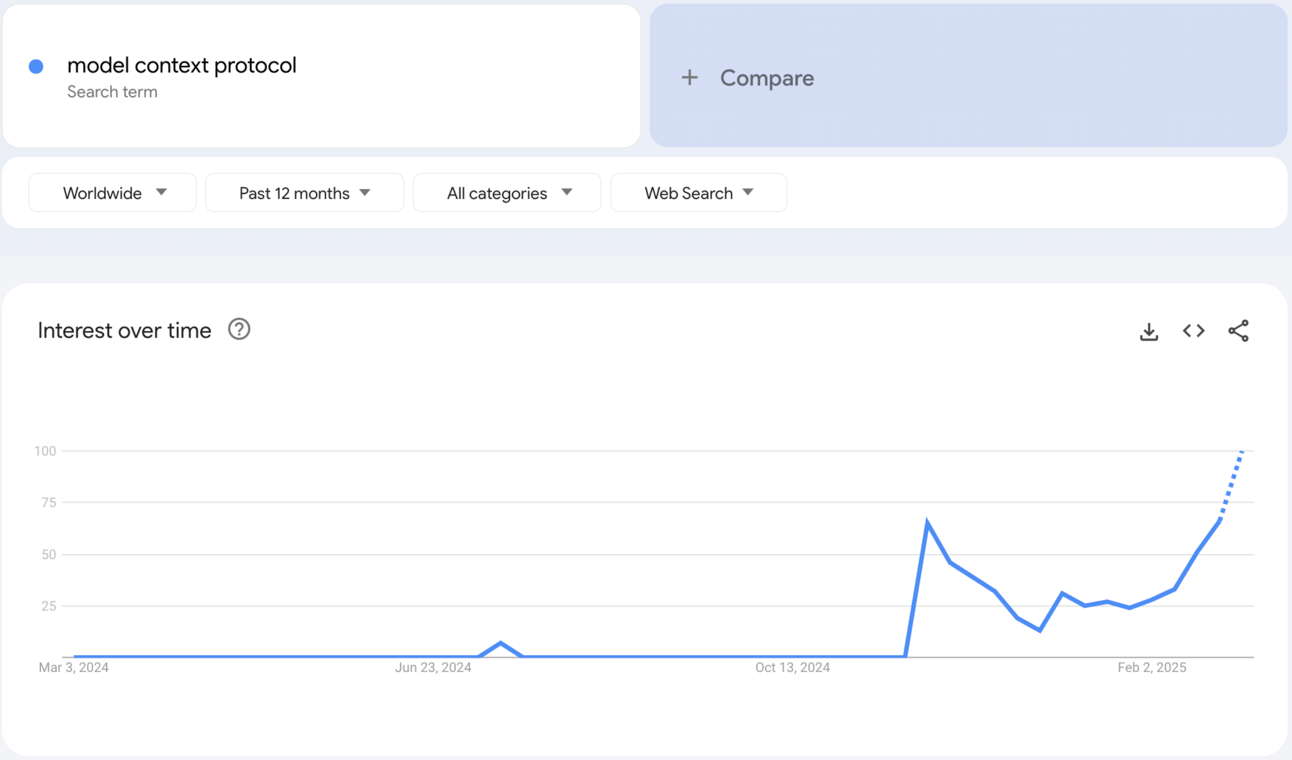Open the All categories dropdown
Image resolution: width=1292 pixels, height=760 pixels.
tap(507, 193)
